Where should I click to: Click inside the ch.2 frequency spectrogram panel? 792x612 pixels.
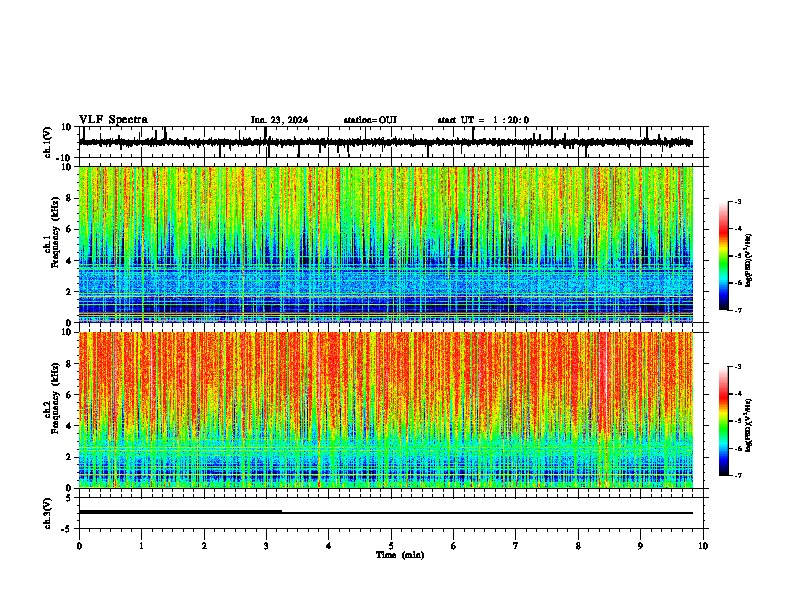click(x=386, y=410)
